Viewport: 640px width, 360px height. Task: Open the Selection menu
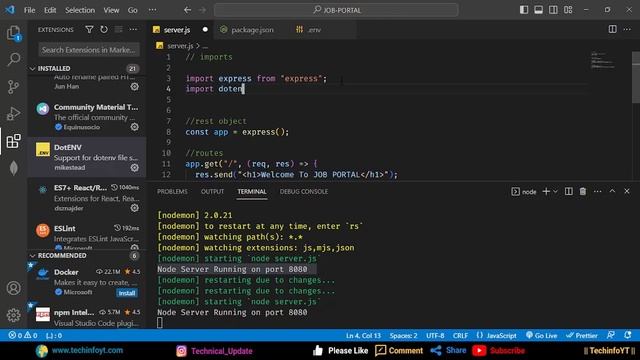[x=80, y=10]
